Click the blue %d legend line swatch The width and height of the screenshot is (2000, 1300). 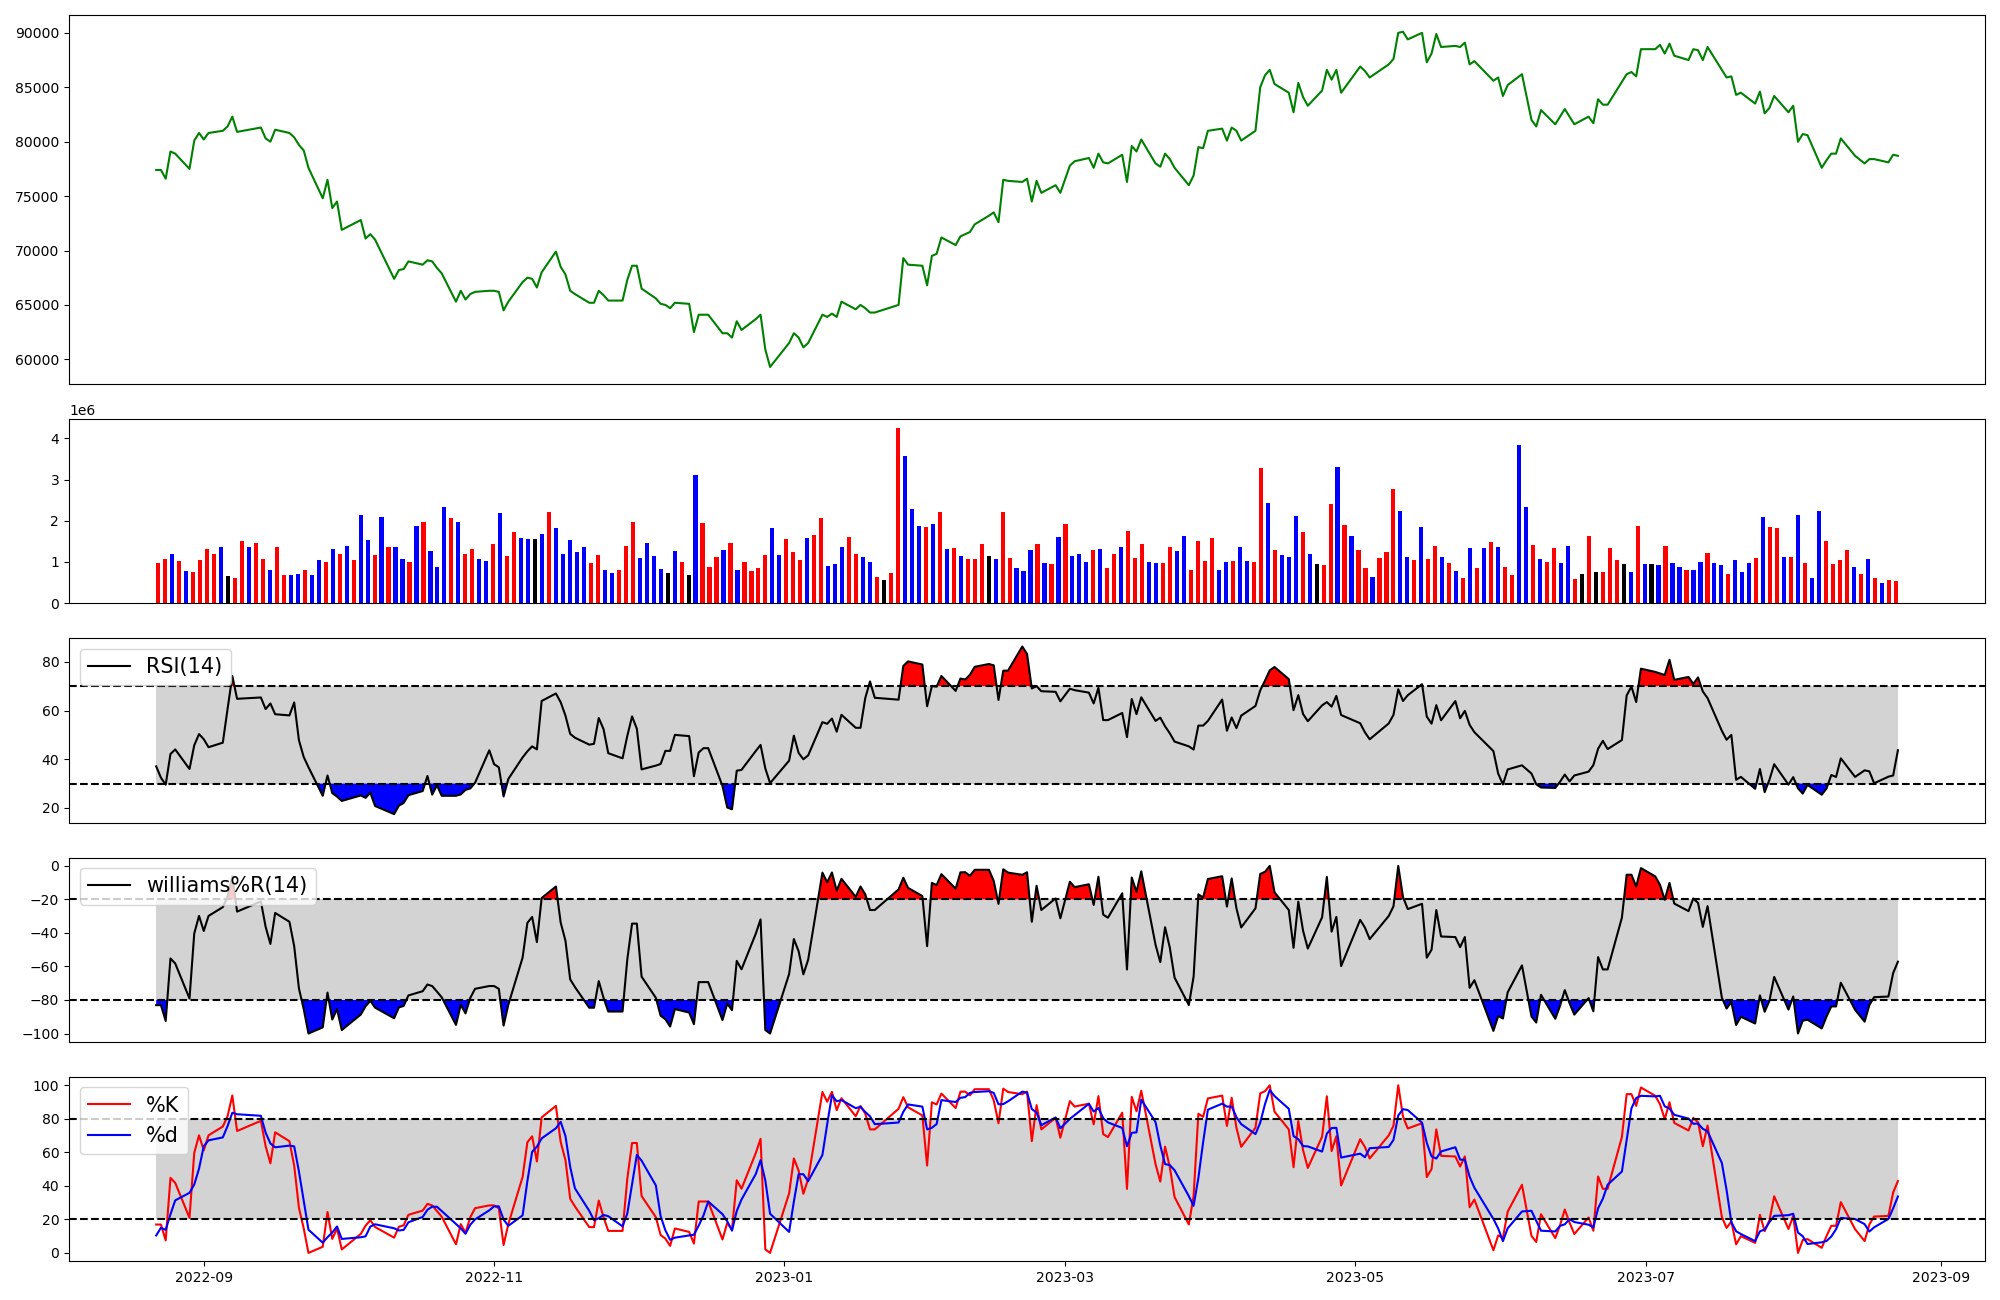click(109, 1135)
